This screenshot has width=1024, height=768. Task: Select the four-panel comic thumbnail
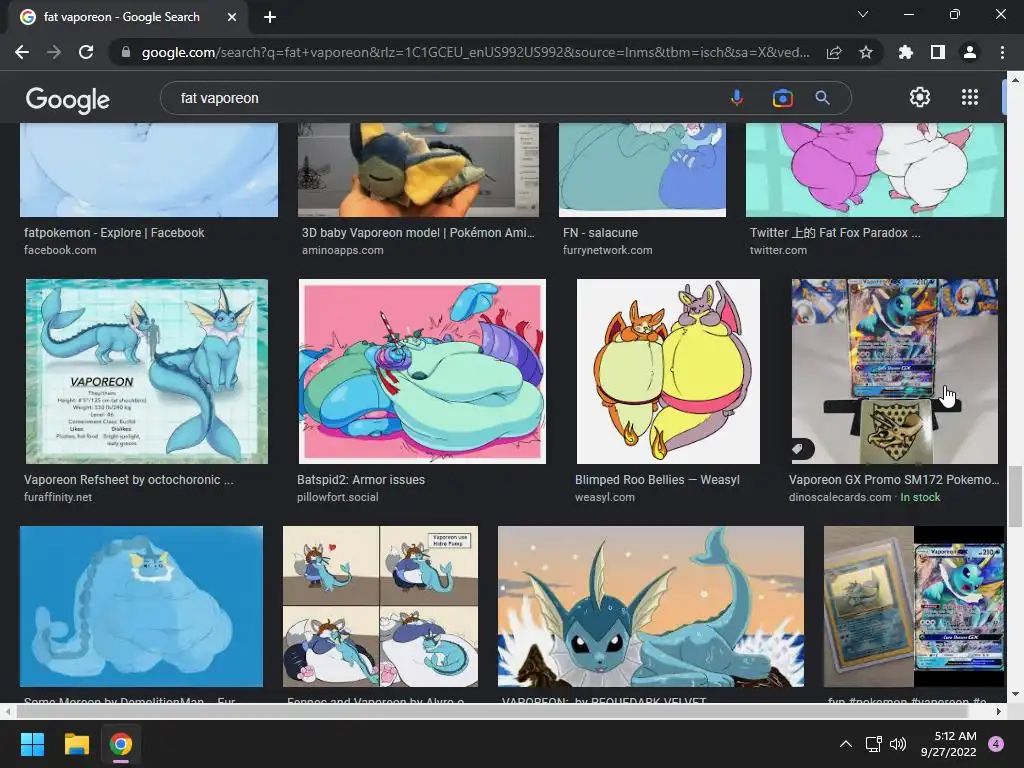click(x=380, y=606)
